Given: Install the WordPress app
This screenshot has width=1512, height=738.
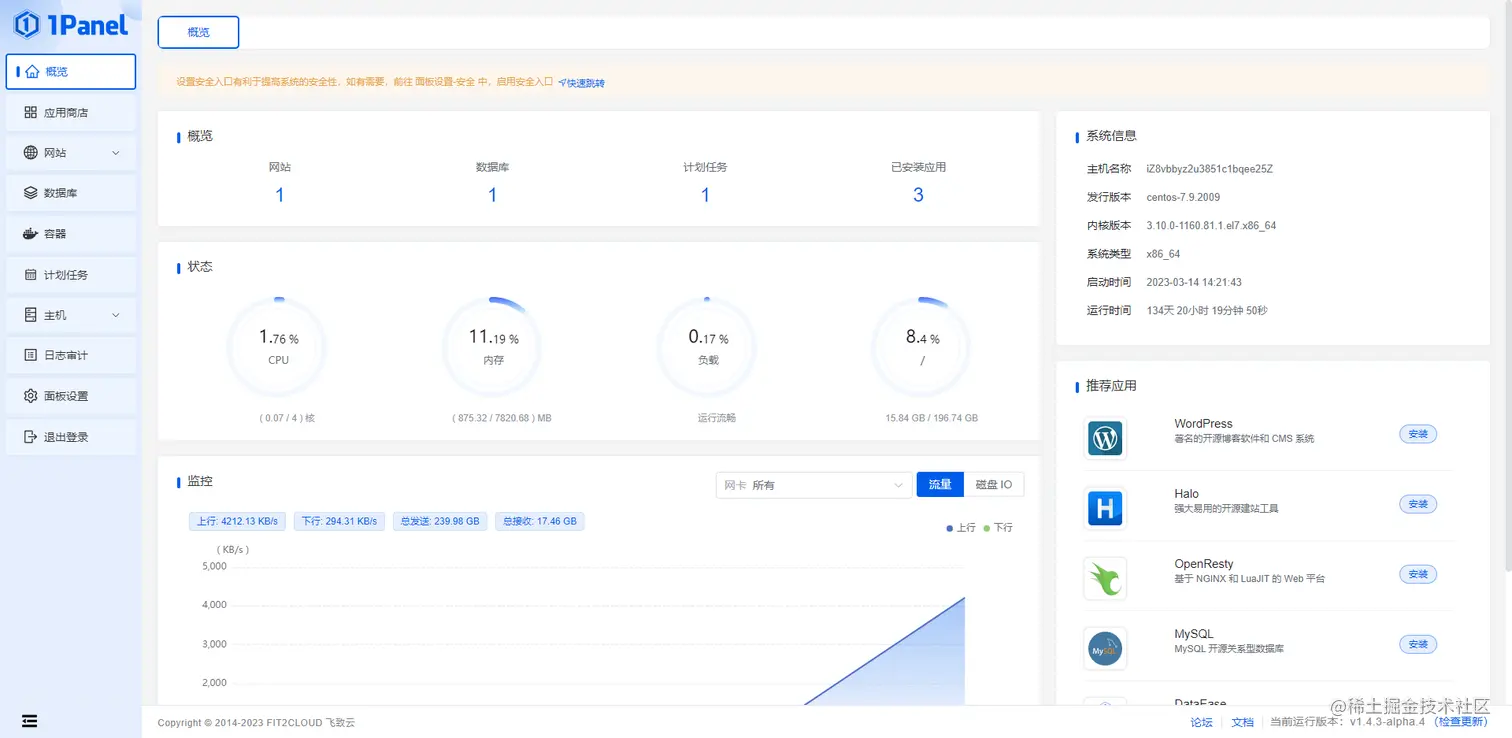Looking at the screenshot, I should point(1418,434).
